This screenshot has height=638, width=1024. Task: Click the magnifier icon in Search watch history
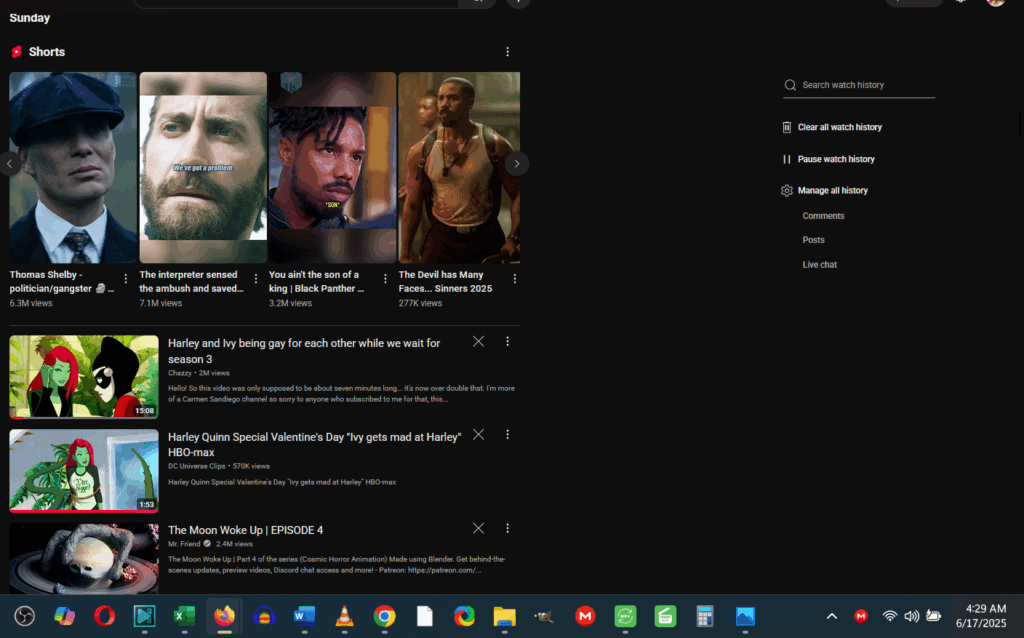point(790,85)
